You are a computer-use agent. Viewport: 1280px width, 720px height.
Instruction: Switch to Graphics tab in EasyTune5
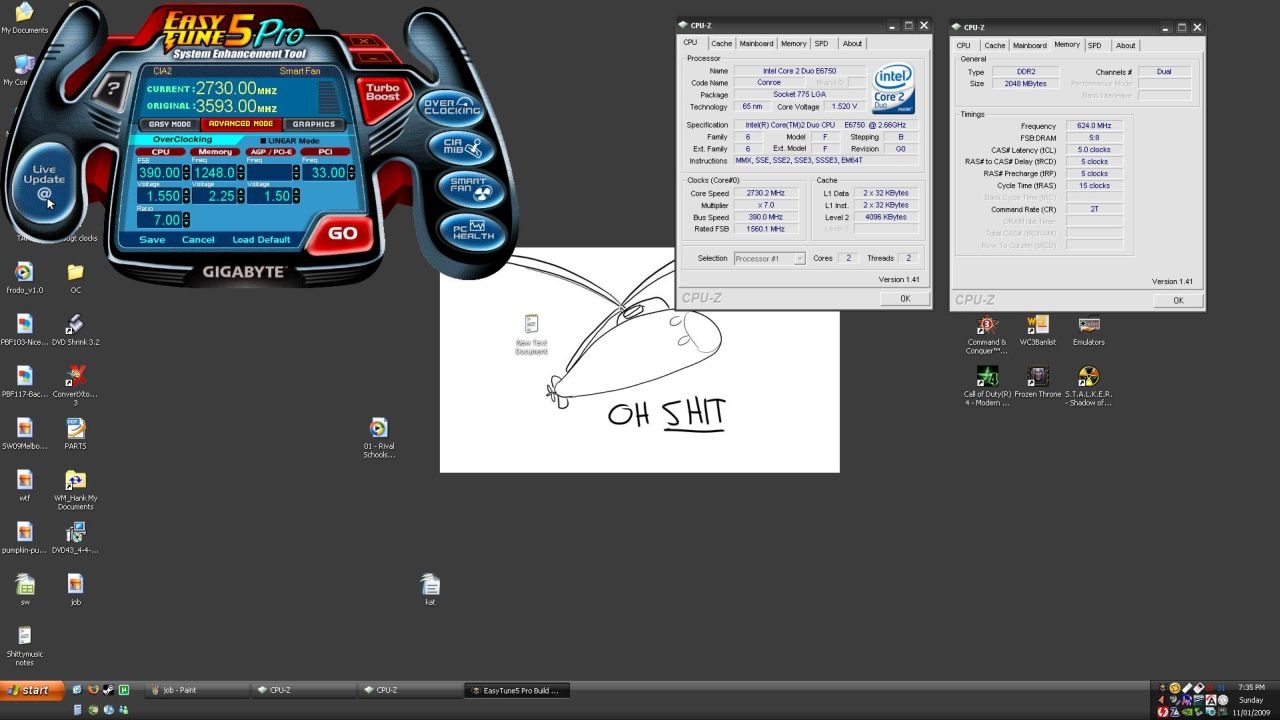(x=313, y=125)
